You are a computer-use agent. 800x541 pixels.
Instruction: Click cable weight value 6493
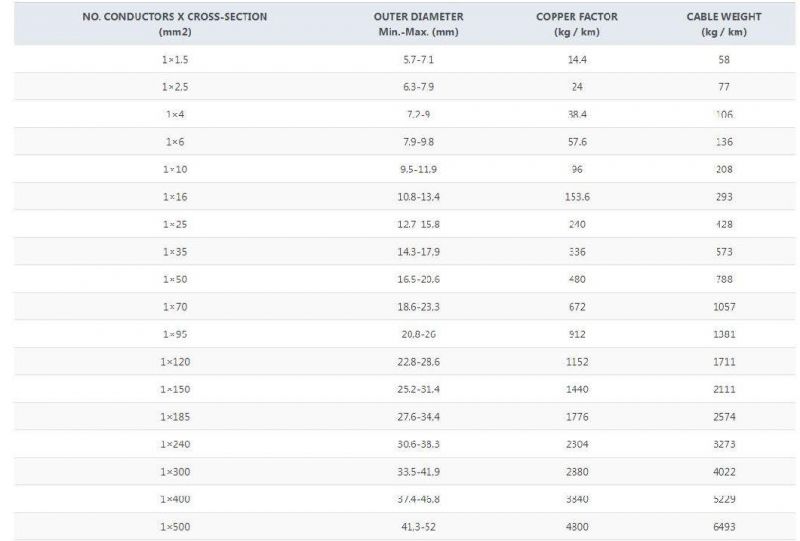coord(724,527)
